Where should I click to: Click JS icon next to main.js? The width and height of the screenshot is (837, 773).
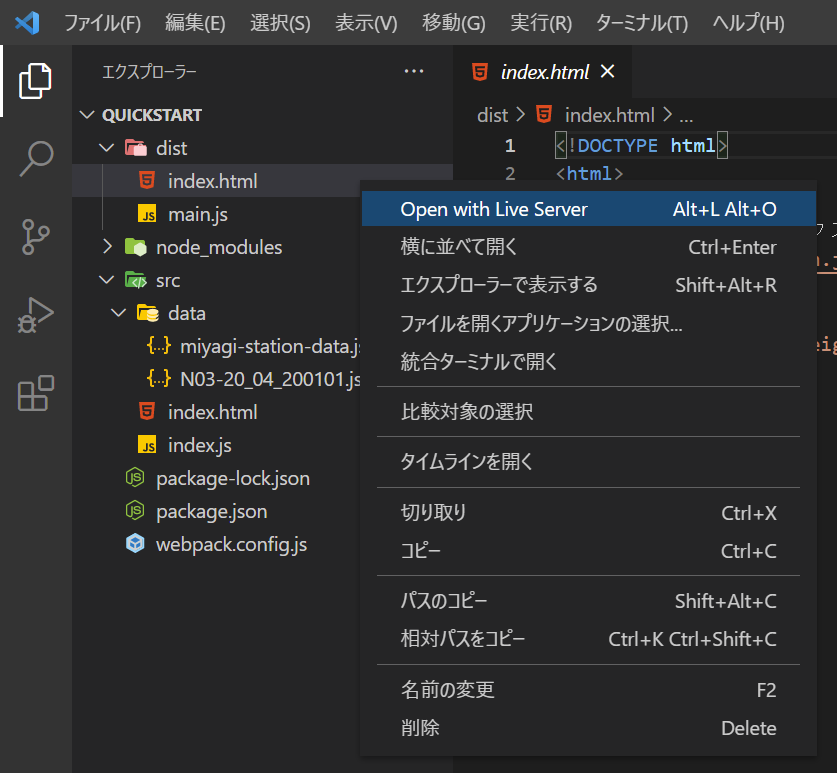147,214
